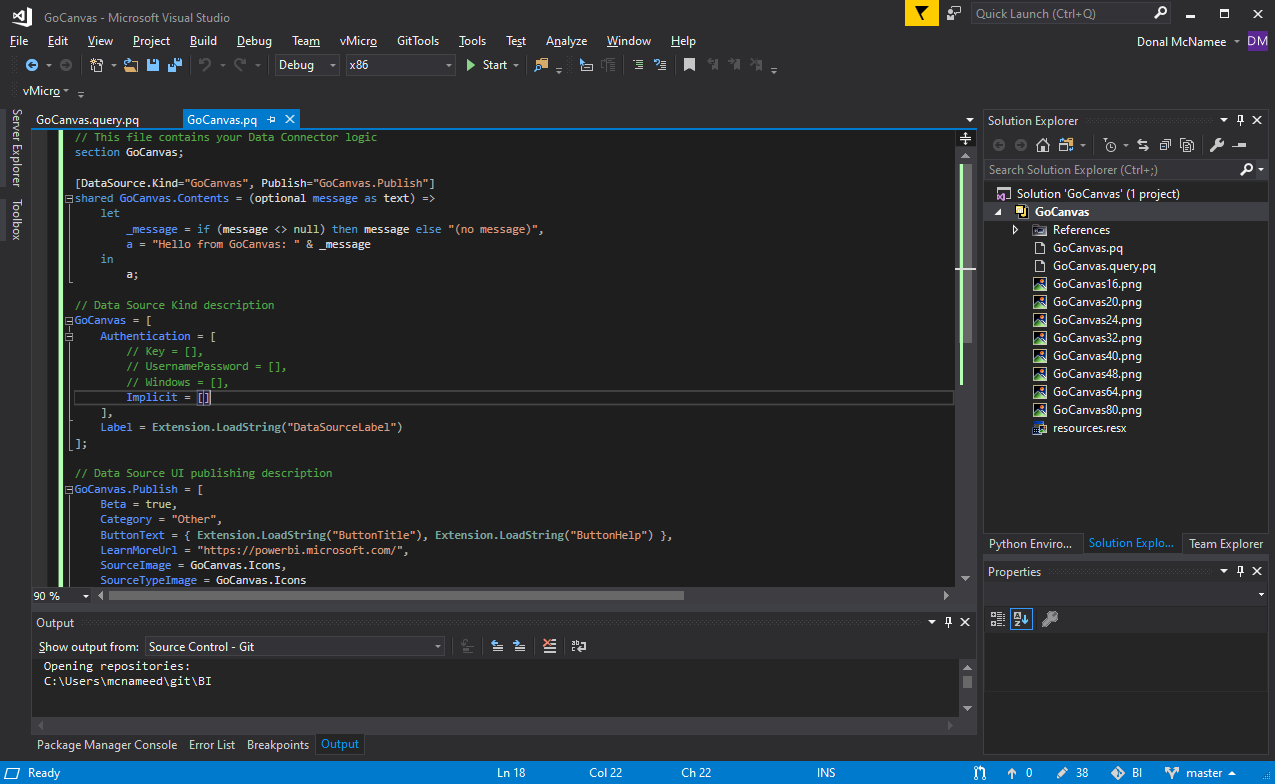This screenshot has width=1275, height=784.
Task: Click the notifications flag icon
Action: pos(922,13)
